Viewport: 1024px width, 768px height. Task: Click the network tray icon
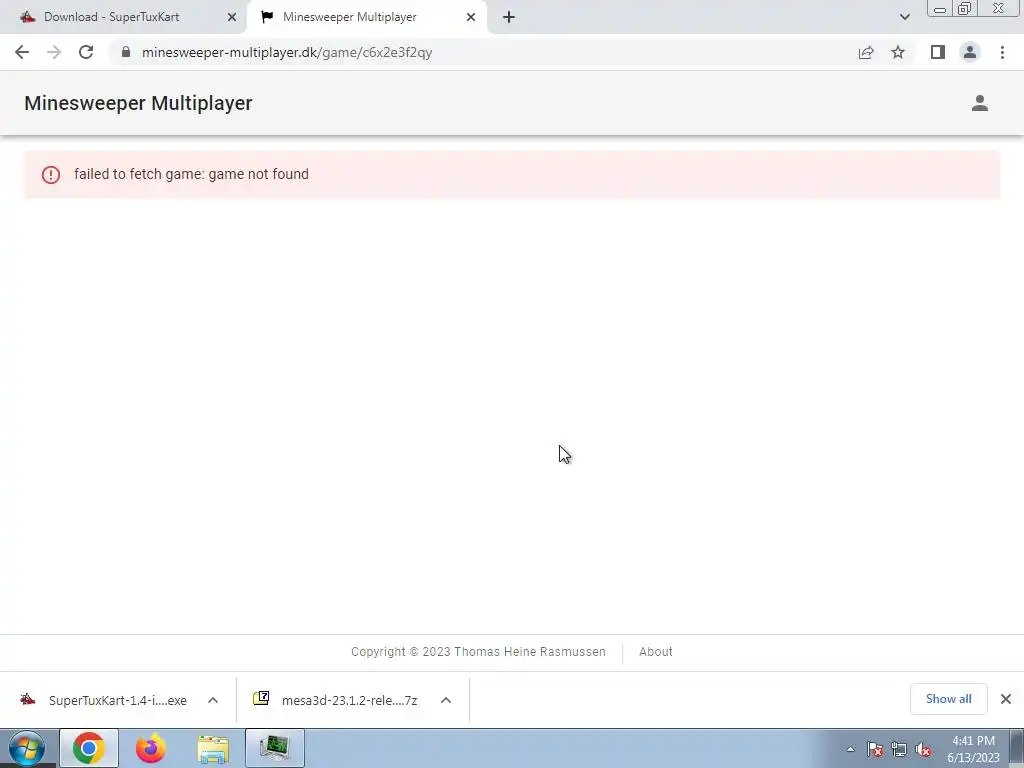click(899, 749)
